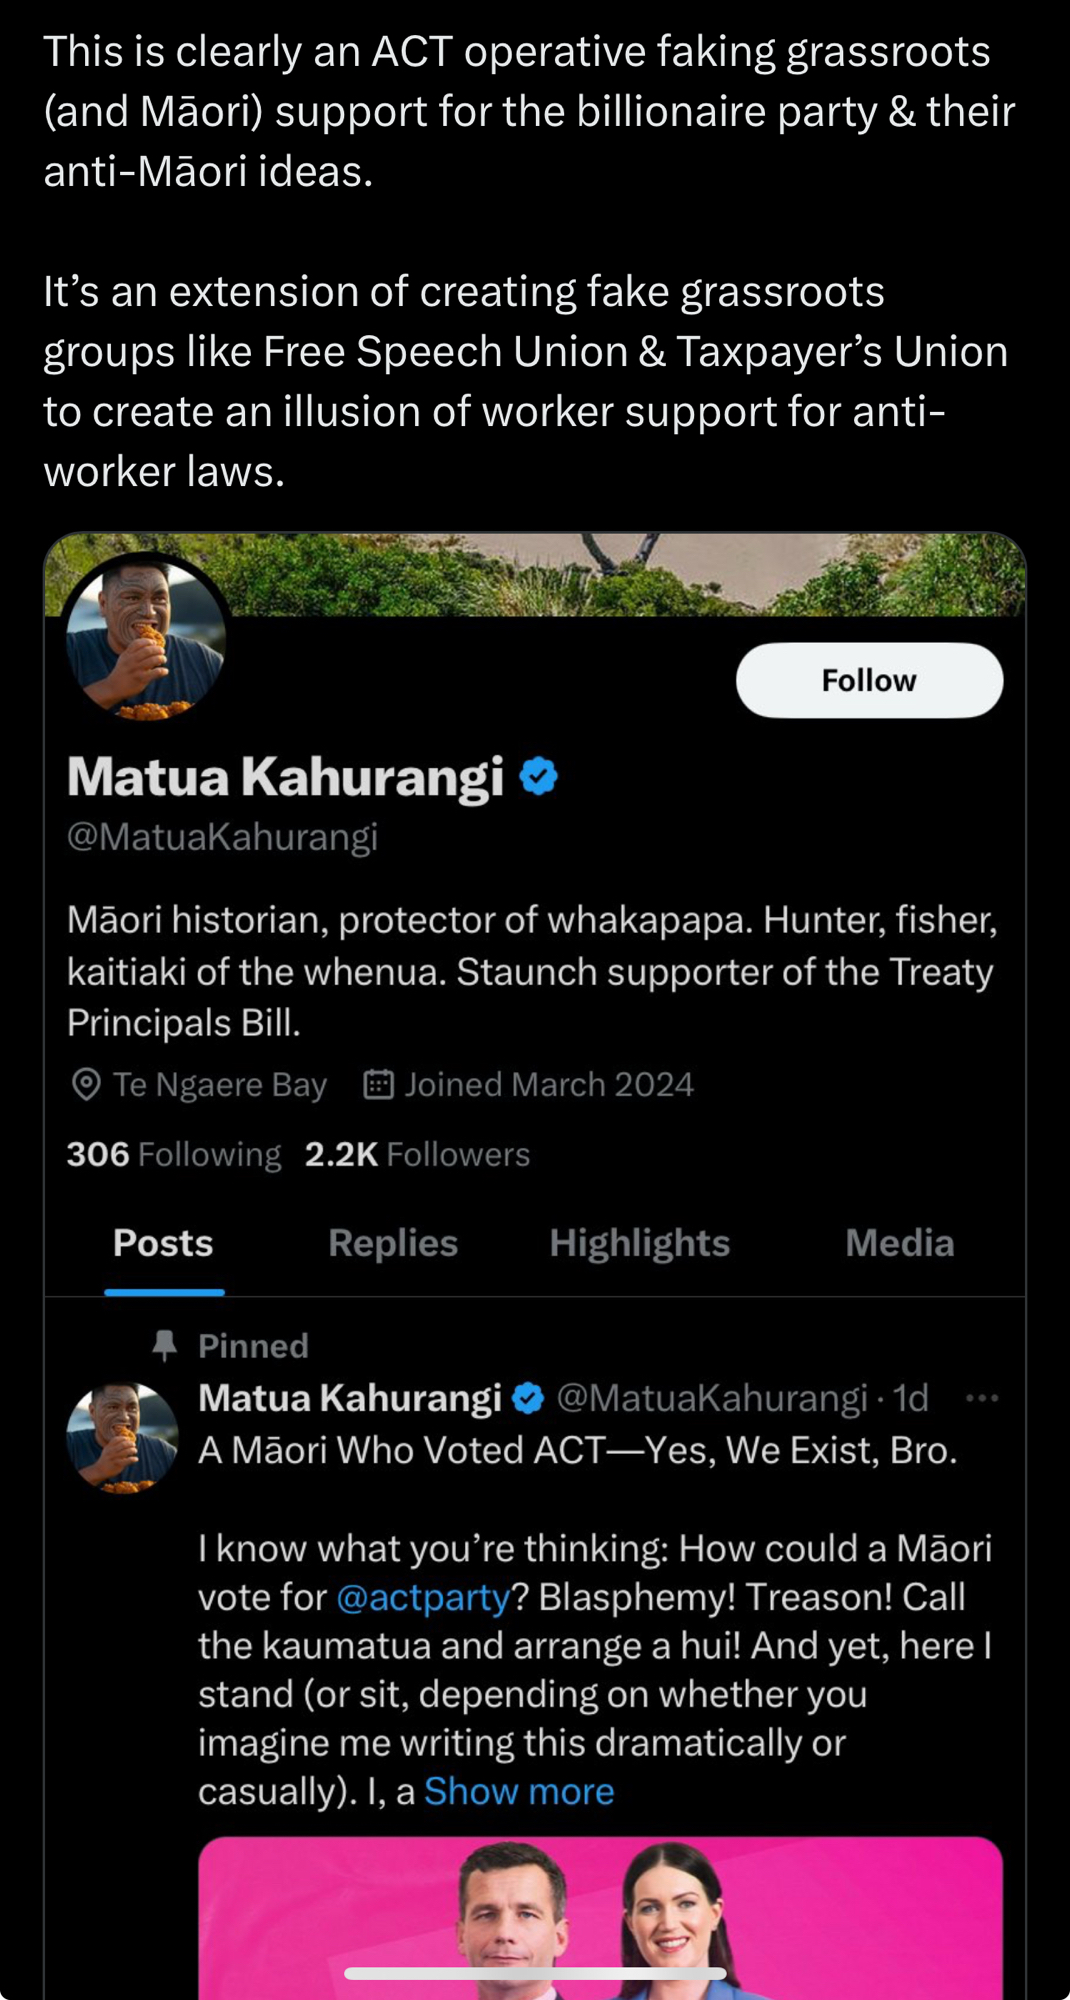The width and height of the screenshot is (1070, 2000).
Task: View the 2.2K Followers list
Action: pyautogui.click(x=417, y=1154)
